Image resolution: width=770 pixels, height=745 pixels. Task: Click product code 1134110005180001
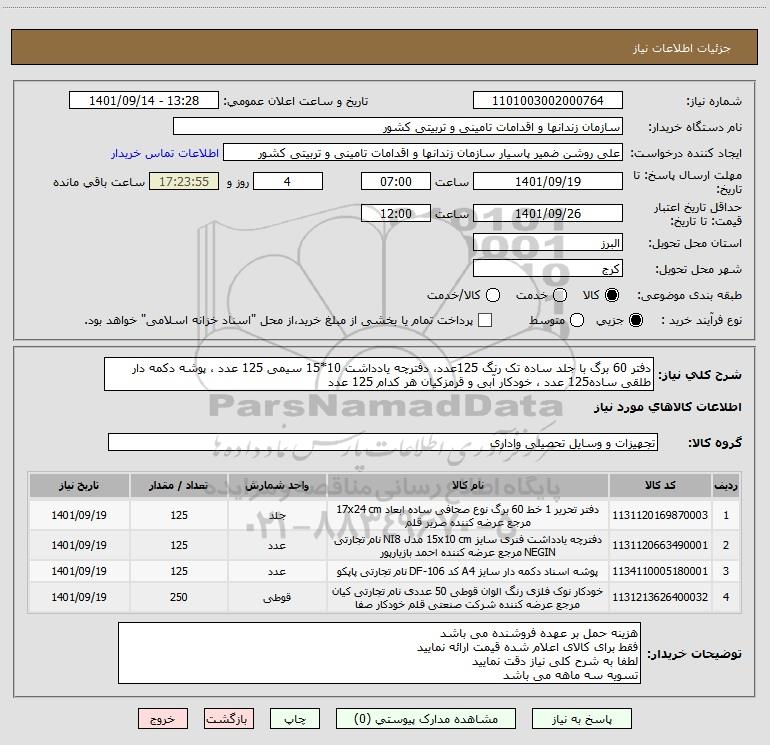660,571
